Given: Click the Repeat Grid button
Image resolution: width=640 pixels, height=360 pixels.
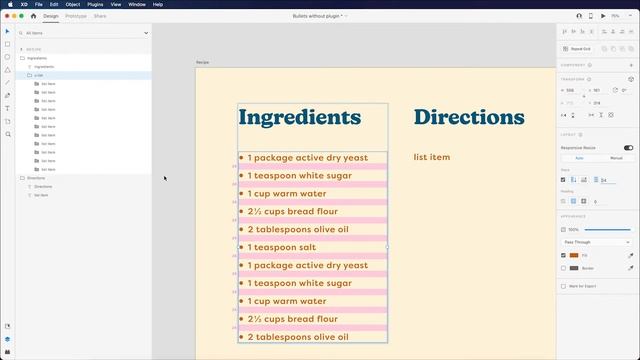Looking at the screenshot, I should tap(577, 49).
